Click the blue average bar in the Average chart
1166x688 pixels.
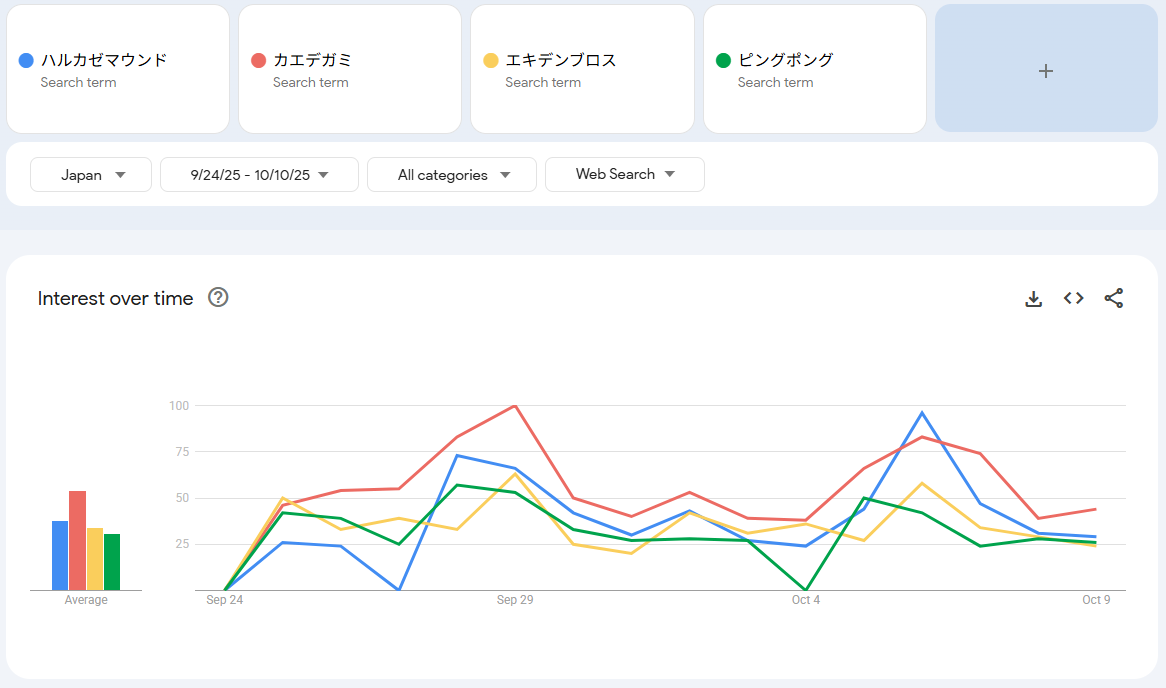coord(60,556)
